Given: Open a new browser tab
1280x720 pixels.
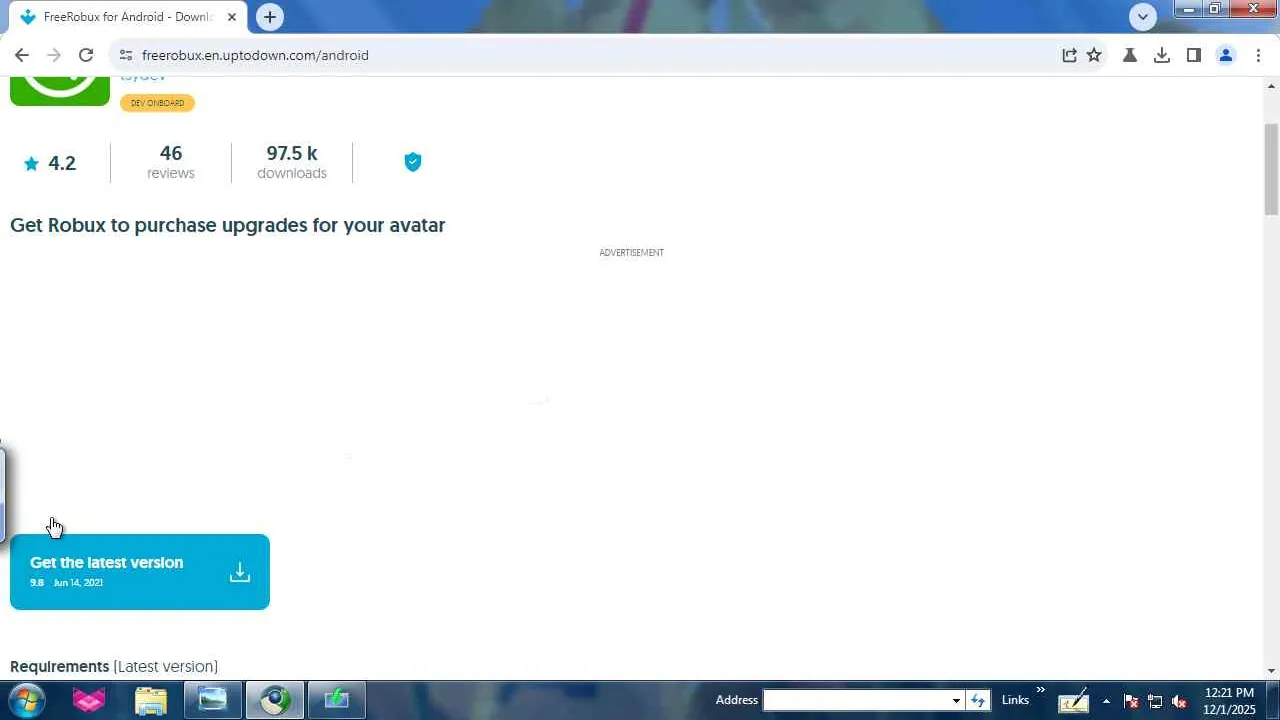Looking at the screenshot, I should (x=270, y=17).
